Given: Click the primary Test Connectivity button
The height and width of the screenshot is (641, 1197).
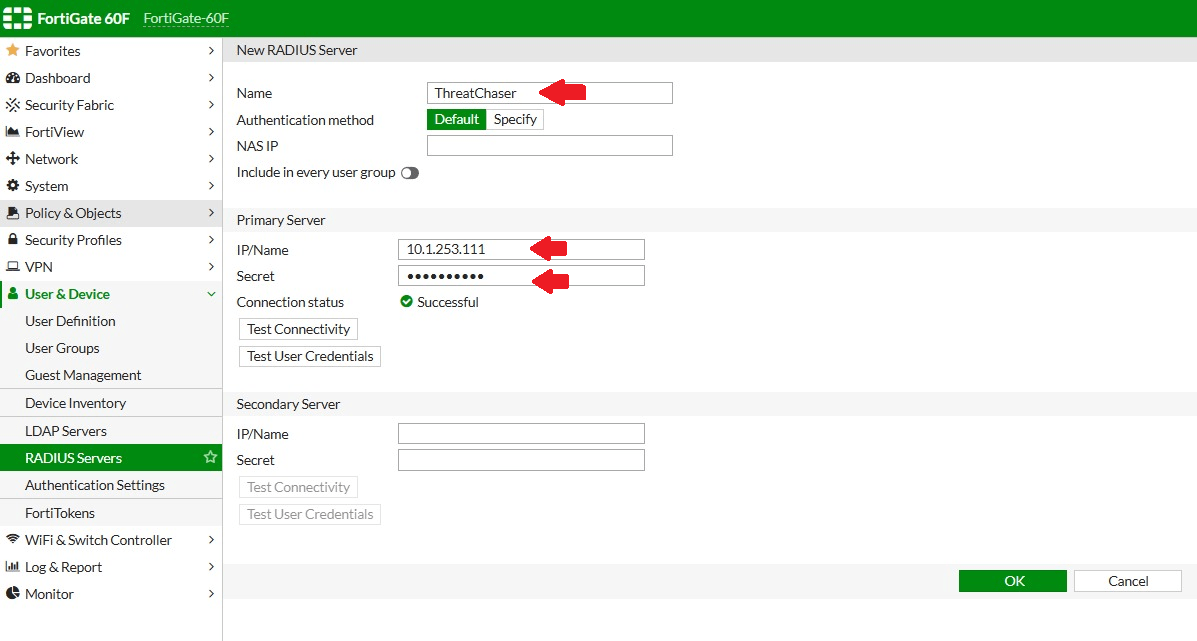Looking at the screenshot, I should click(x=298, y=329).
